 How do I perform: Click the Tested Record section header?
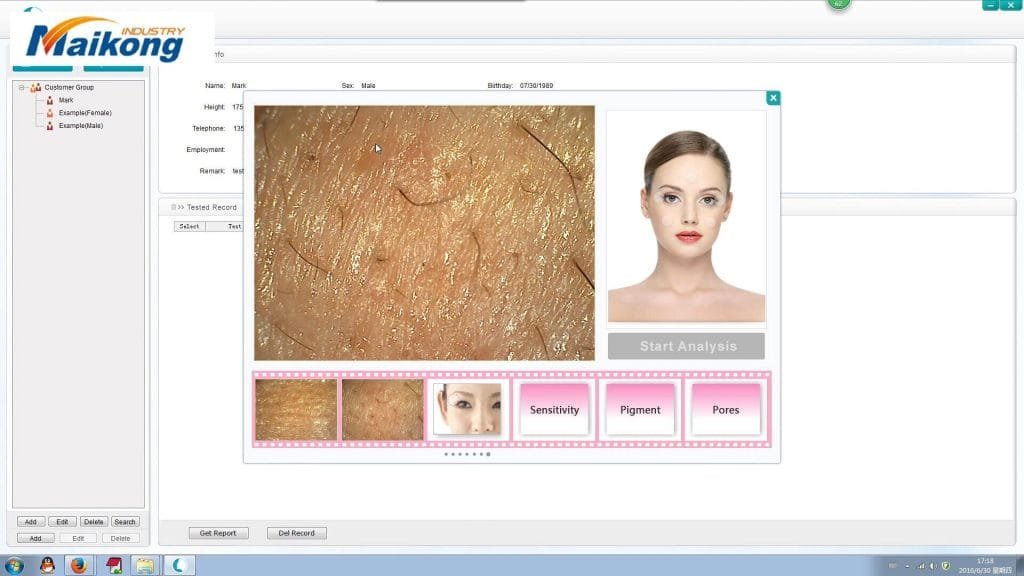[x=212, y=207]
